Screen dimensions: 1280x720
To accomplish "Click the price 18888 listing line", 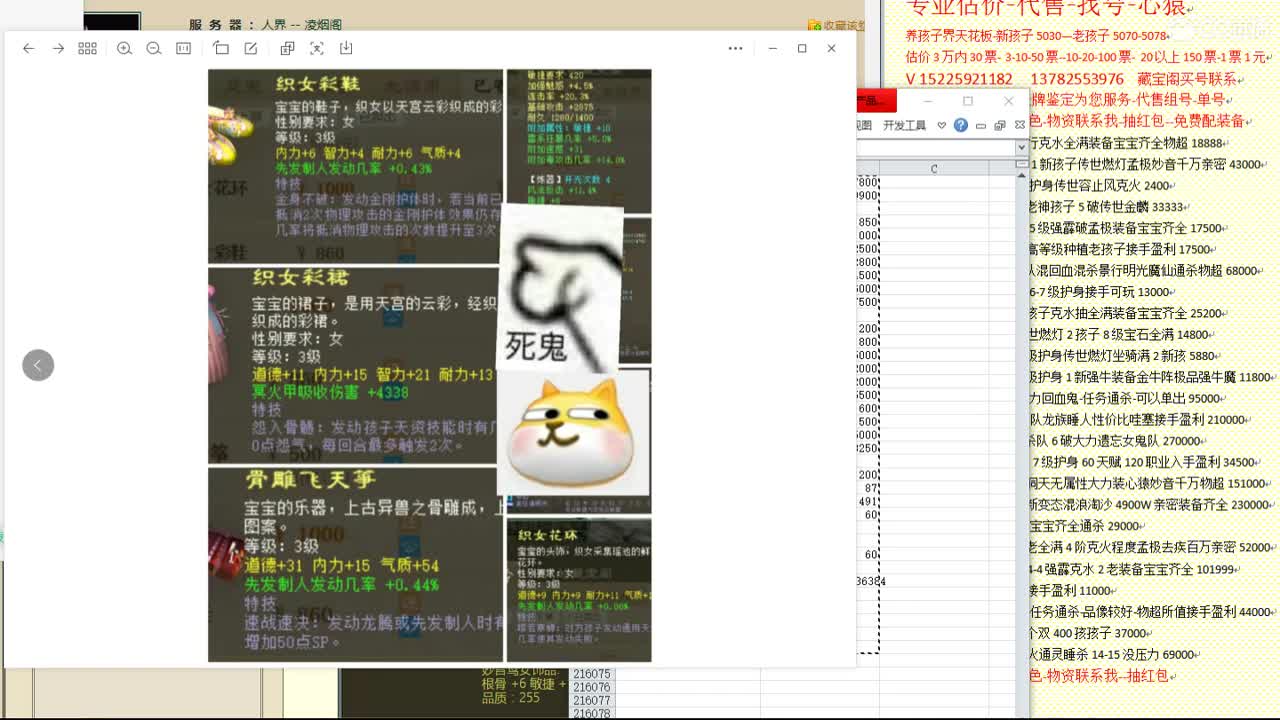I will point(1126,143).
